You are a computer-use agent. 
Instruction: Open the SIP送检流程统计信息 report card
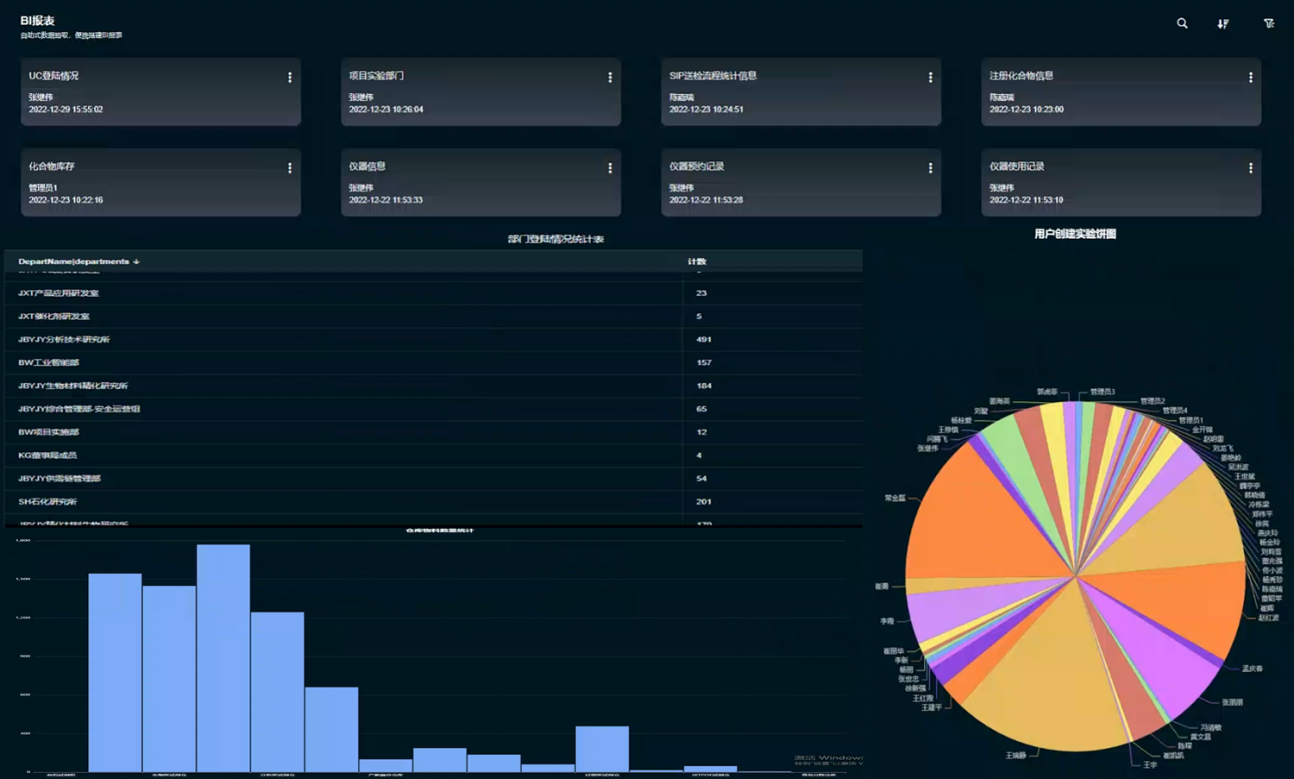pos(801,92)
